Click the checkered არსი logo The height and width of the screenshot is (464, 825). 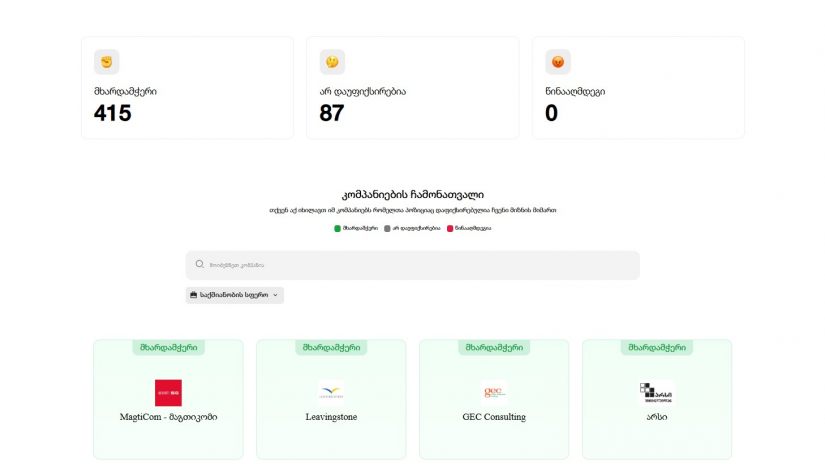click(656, 391)
